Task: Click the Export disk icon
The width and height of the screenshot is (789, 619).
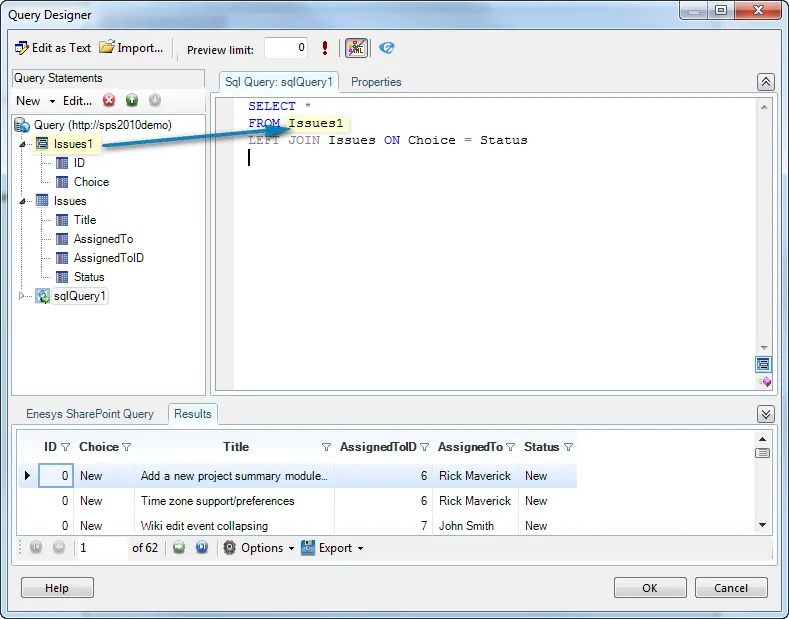Action: (x=309, y=548)
